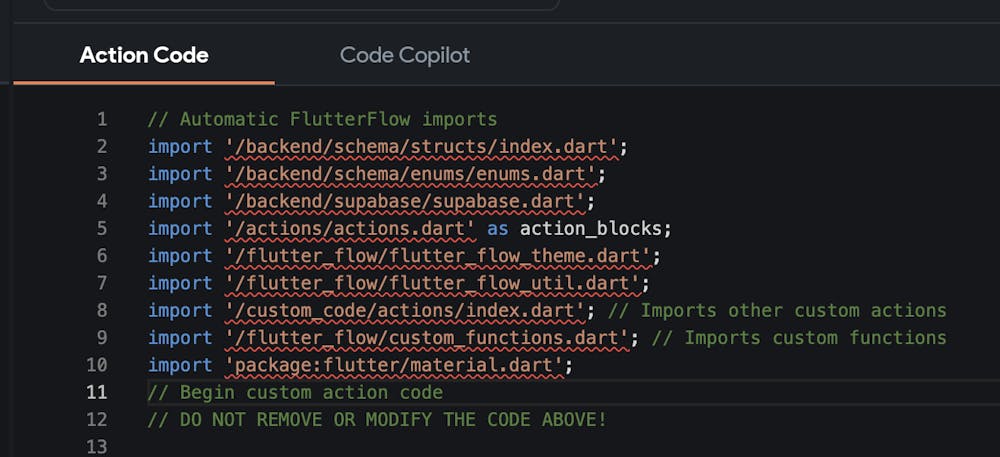Click the flutter_flow_theme.dart import path
Screen dimensions: 1000x457
tap(437, 256)
